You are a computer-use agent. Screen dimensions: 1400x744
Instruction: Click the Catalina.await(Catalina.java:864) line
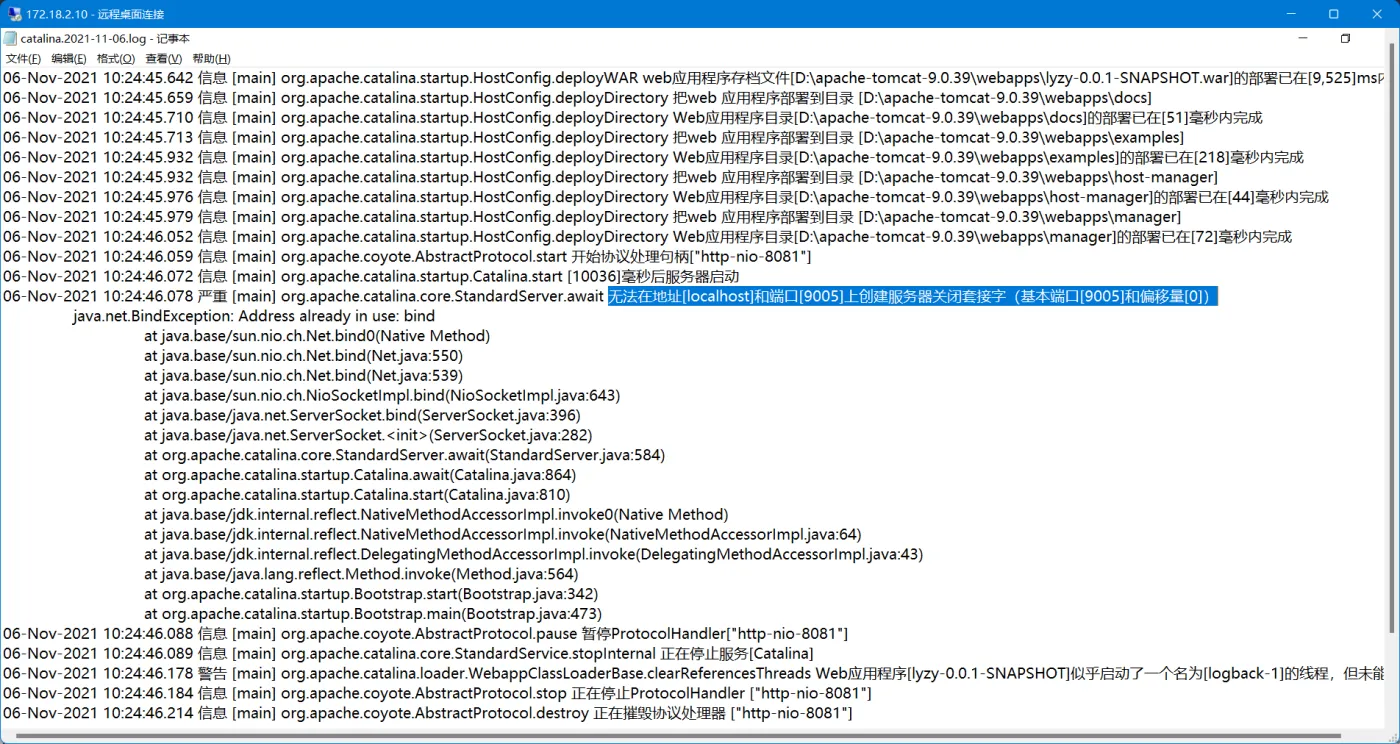pyautogui.click(x=360, y=475)
